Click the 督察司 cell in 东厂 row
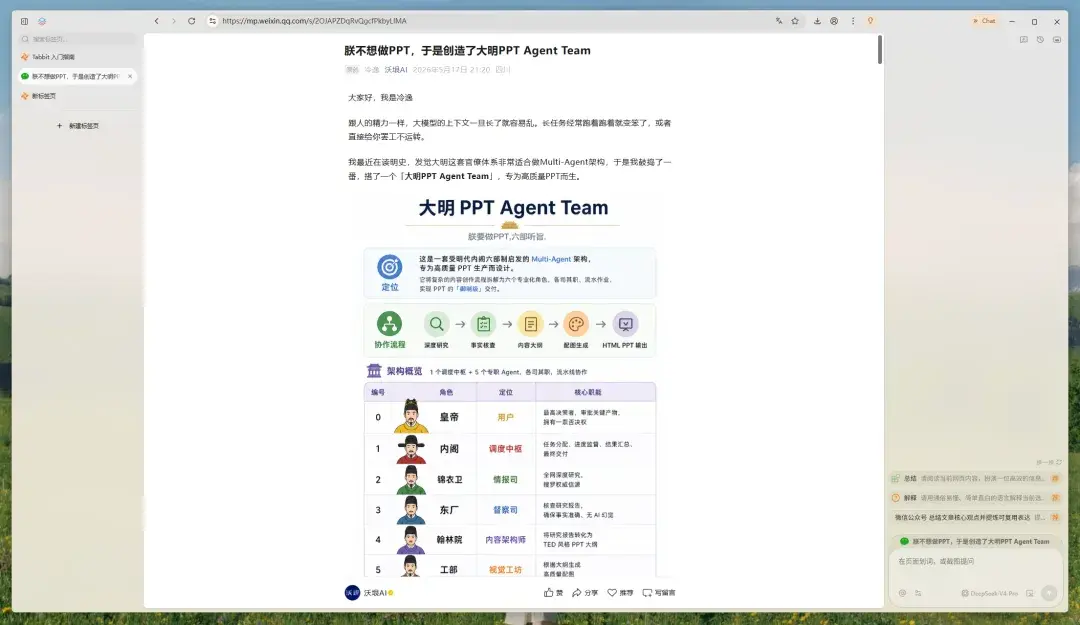The width and height of the screenshot is (1080, 625). (x=506, y=510)
